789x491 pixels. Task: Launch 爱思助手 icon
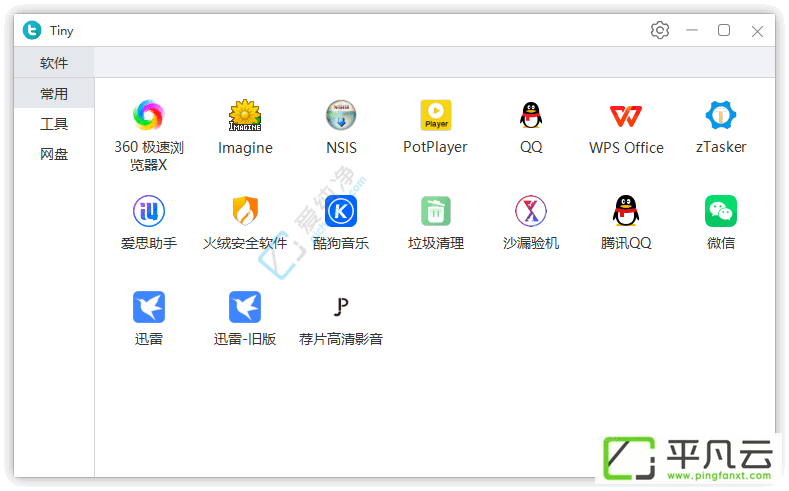[x=148, y=211]
